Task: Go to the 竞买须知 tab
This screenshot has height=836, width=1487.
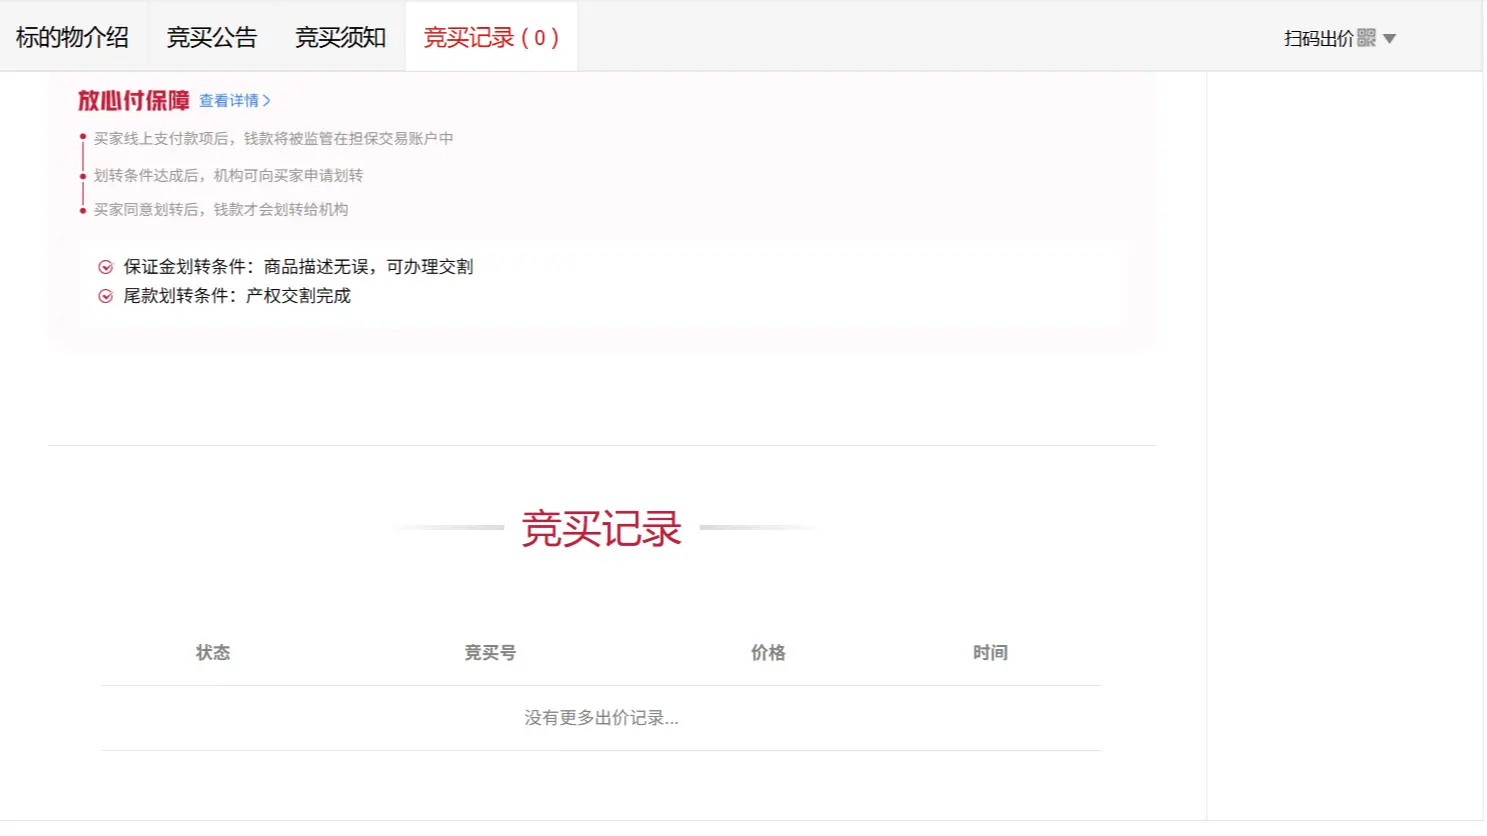Action: (x=340, y=38)
